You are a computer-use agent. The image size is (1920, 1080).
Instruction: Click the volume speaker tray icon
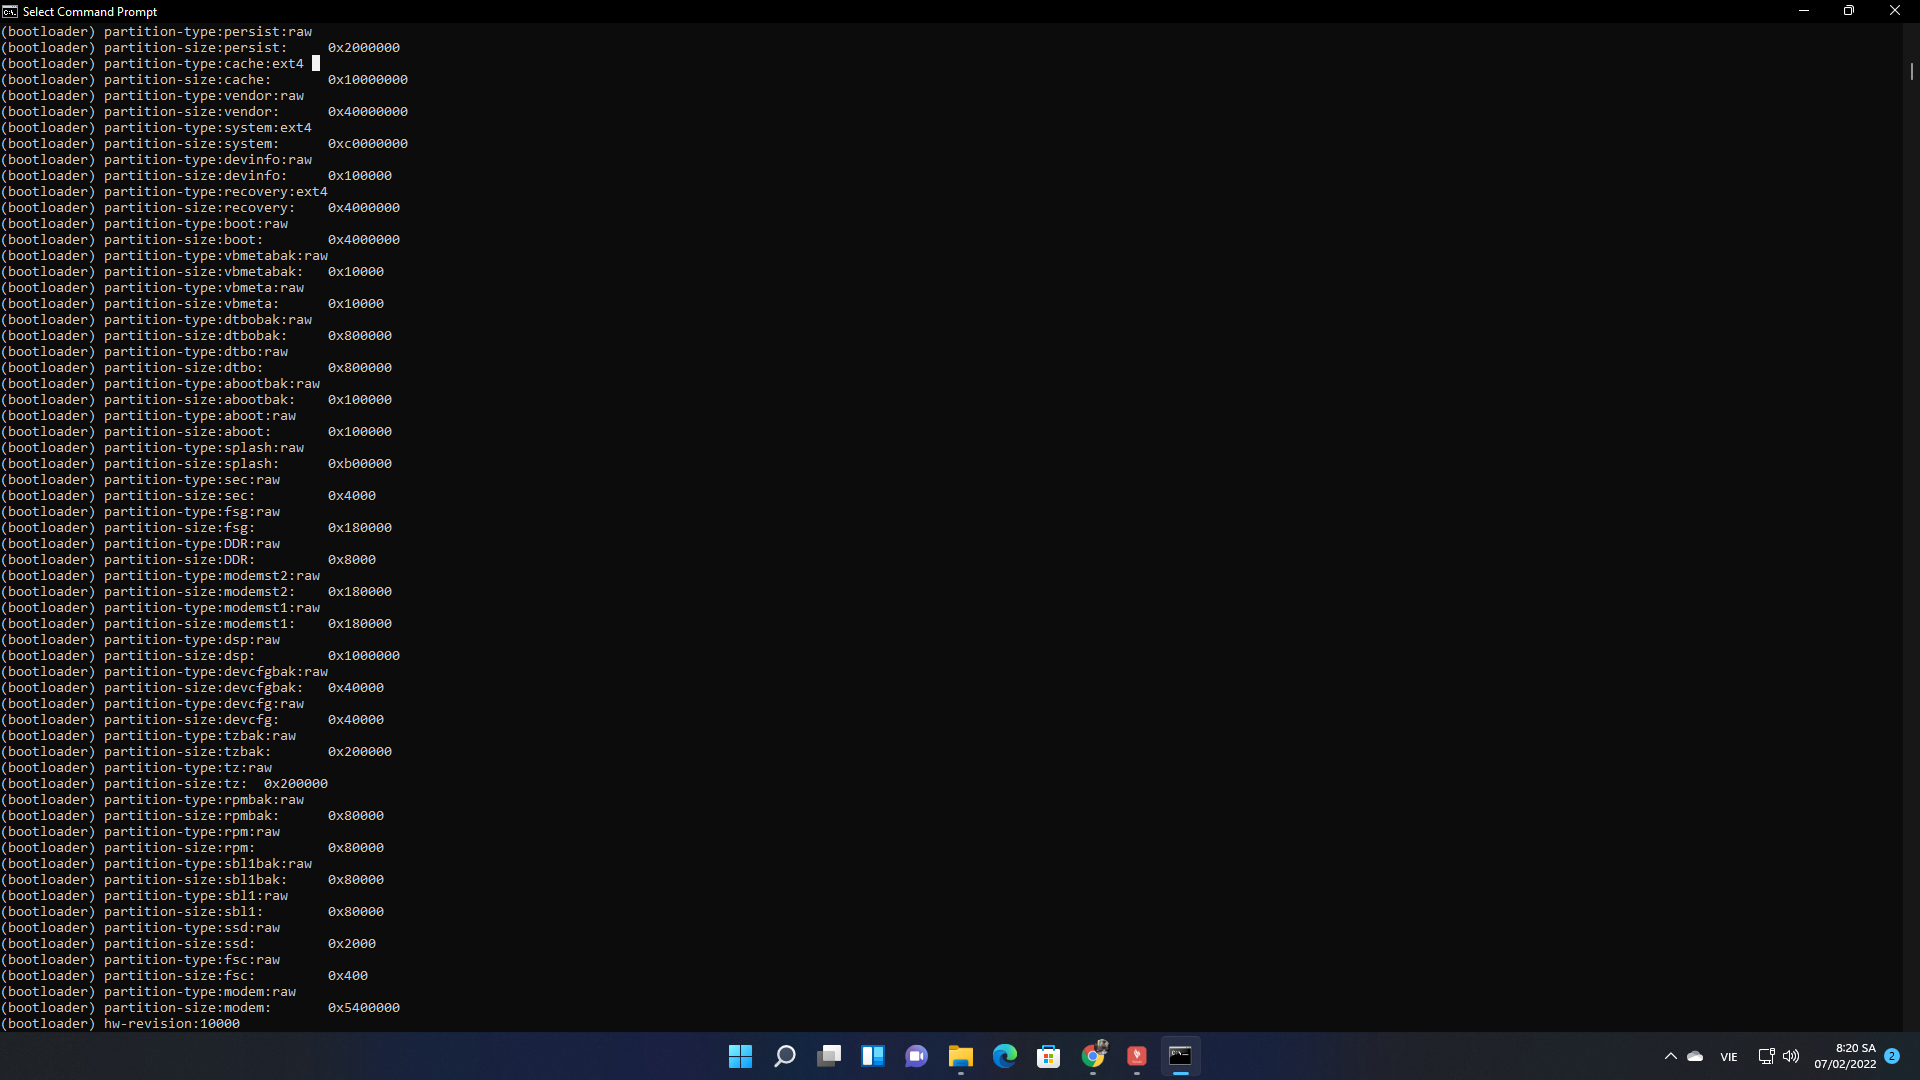1791,1056
